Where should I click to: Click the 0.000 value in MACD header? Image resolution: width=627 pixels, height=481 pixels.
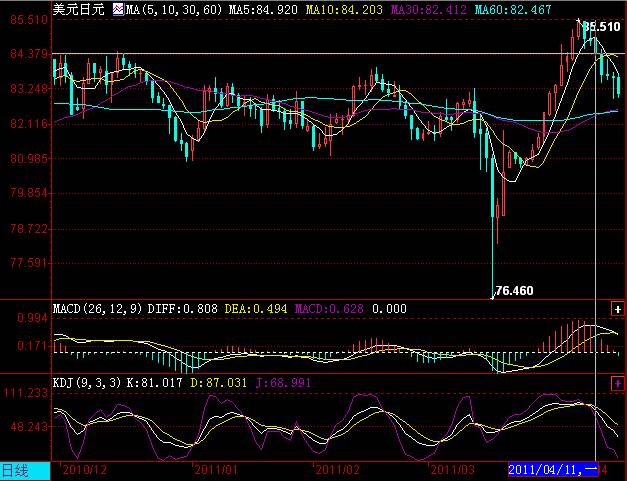389,309
